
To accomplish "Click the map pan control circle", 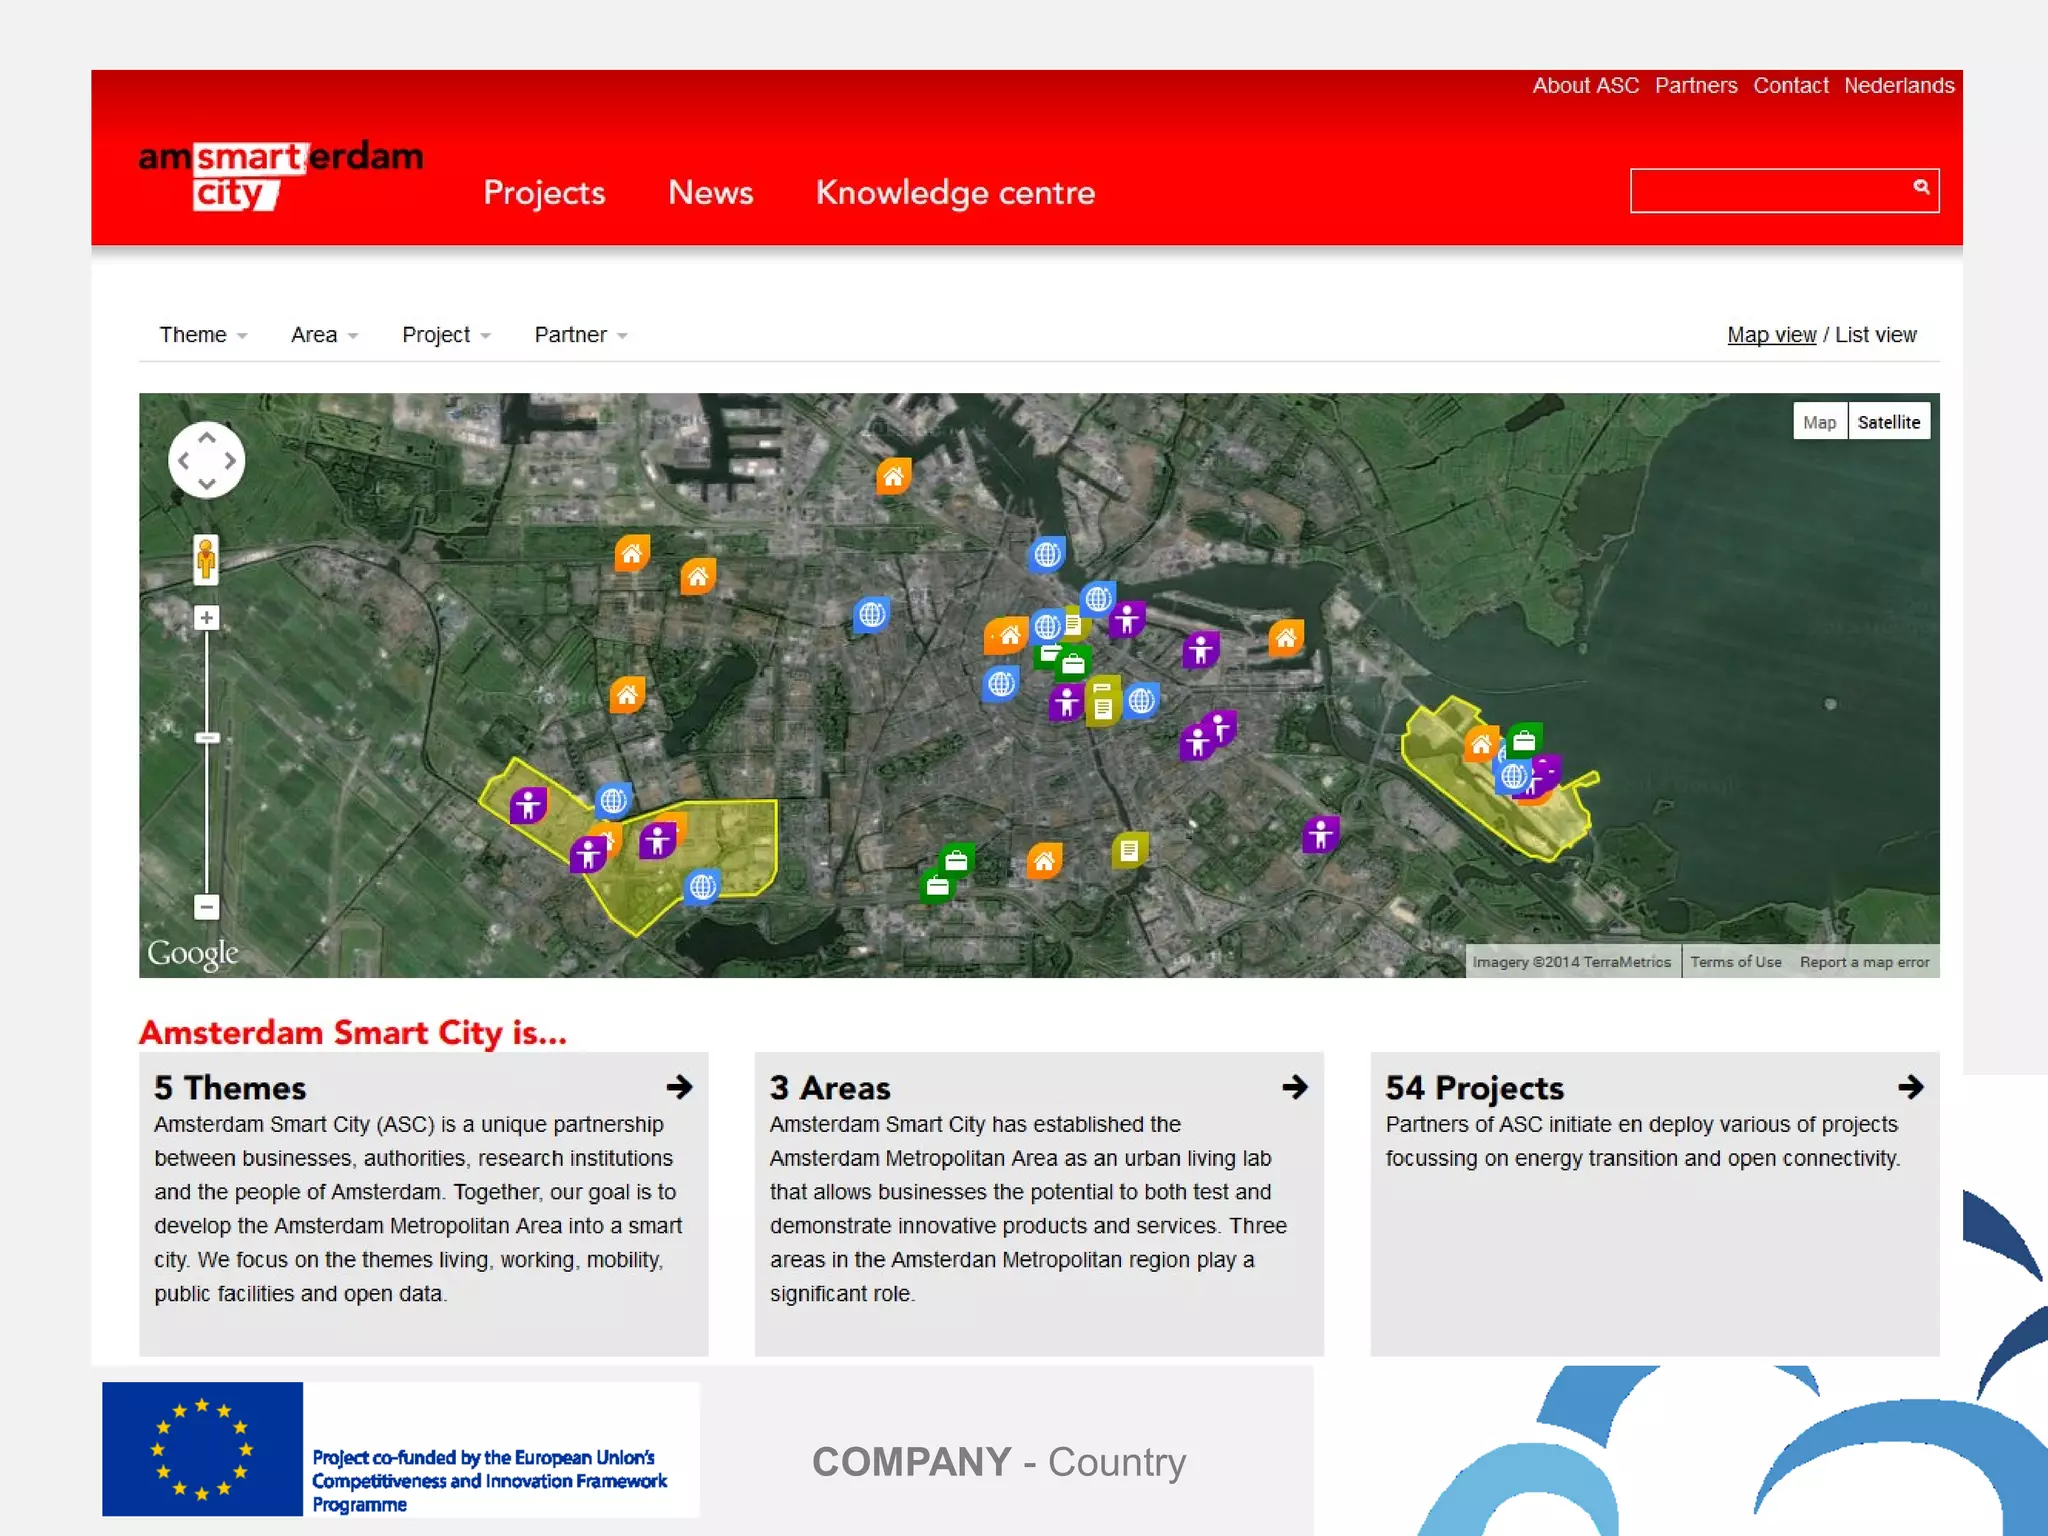I will pyautogui.click(x=207, y=461).
